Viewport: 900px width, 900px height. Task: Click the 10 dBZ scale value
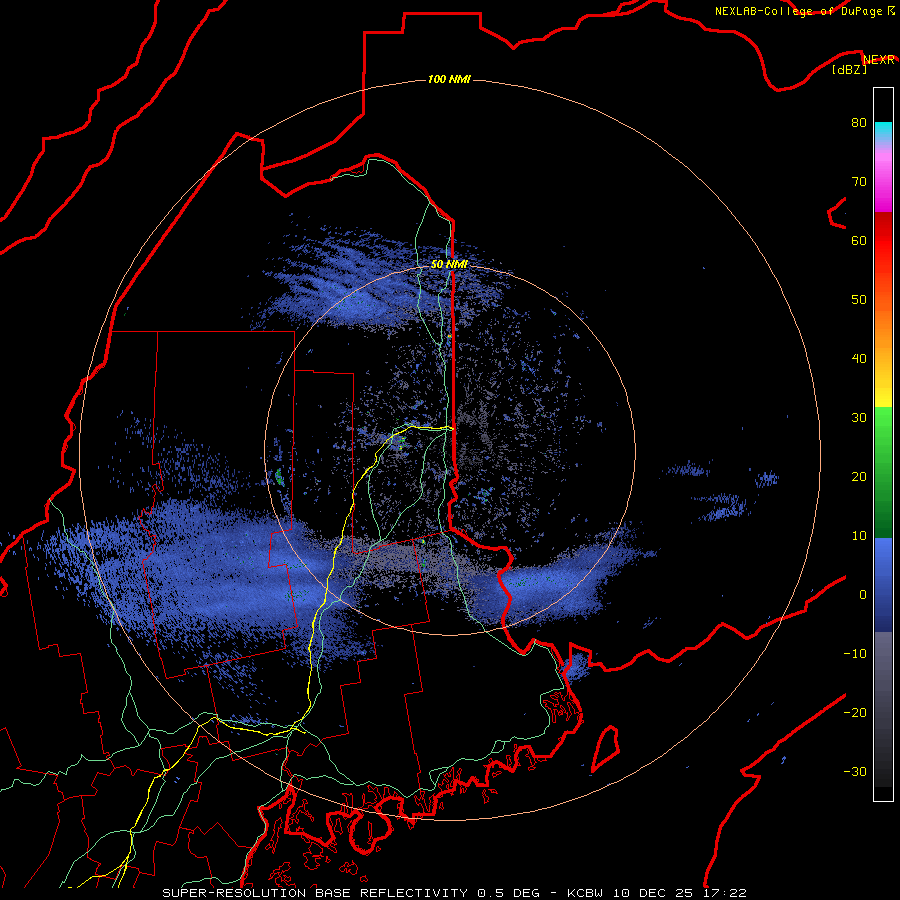pos(859,536)
